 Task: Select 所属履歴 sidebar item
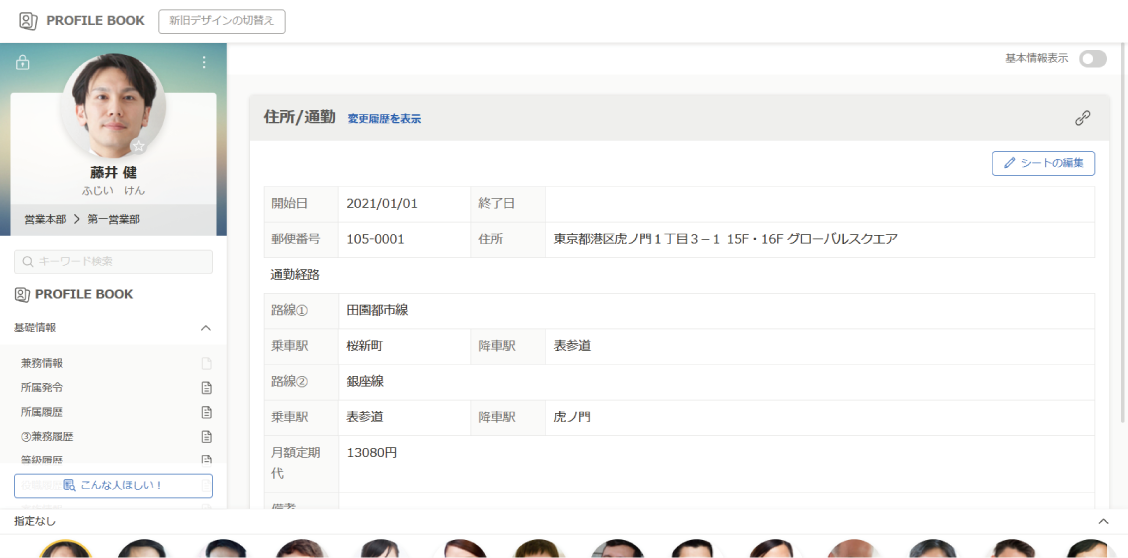click(42, 412)
